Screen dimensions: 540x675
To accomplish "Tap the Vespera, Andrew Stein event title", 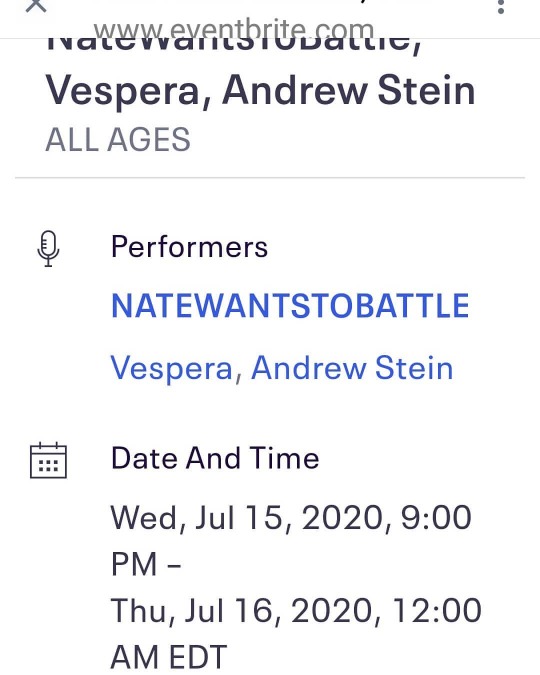I will click(261, 91).
